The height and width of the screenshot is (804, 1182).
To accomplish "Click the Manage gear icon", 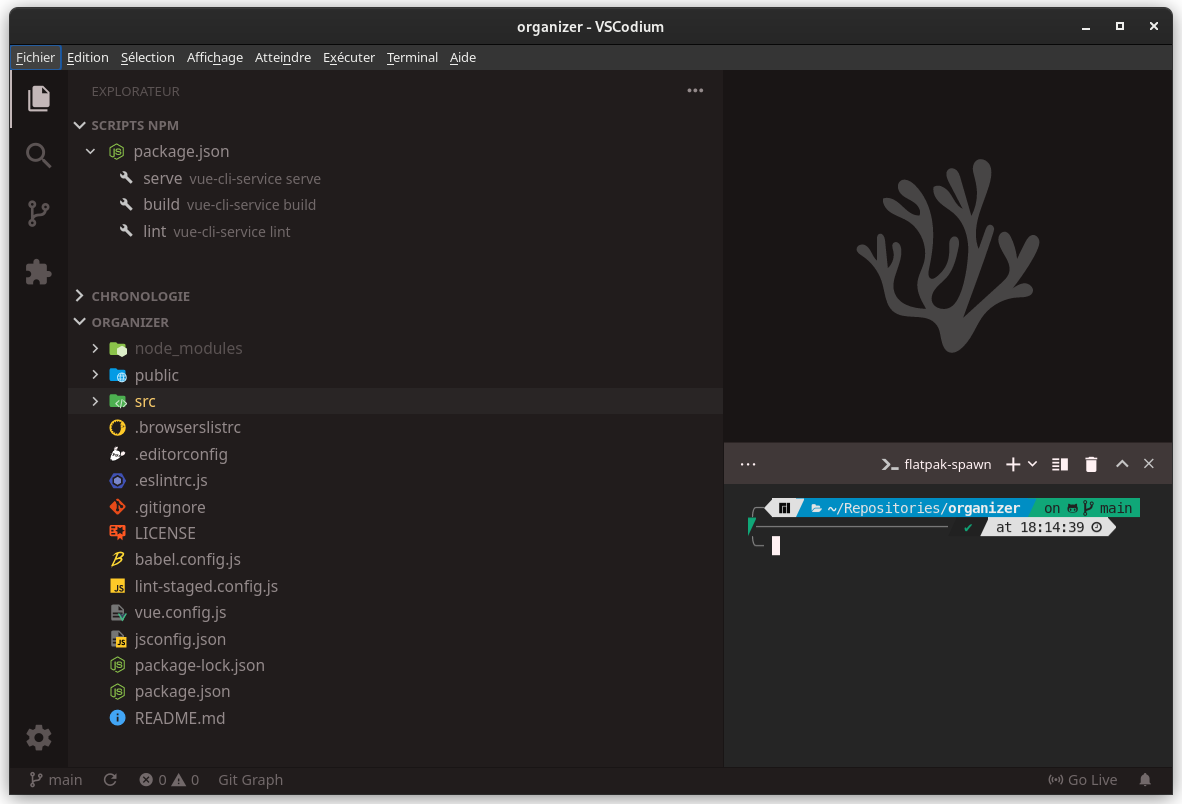I will point(38,737).
